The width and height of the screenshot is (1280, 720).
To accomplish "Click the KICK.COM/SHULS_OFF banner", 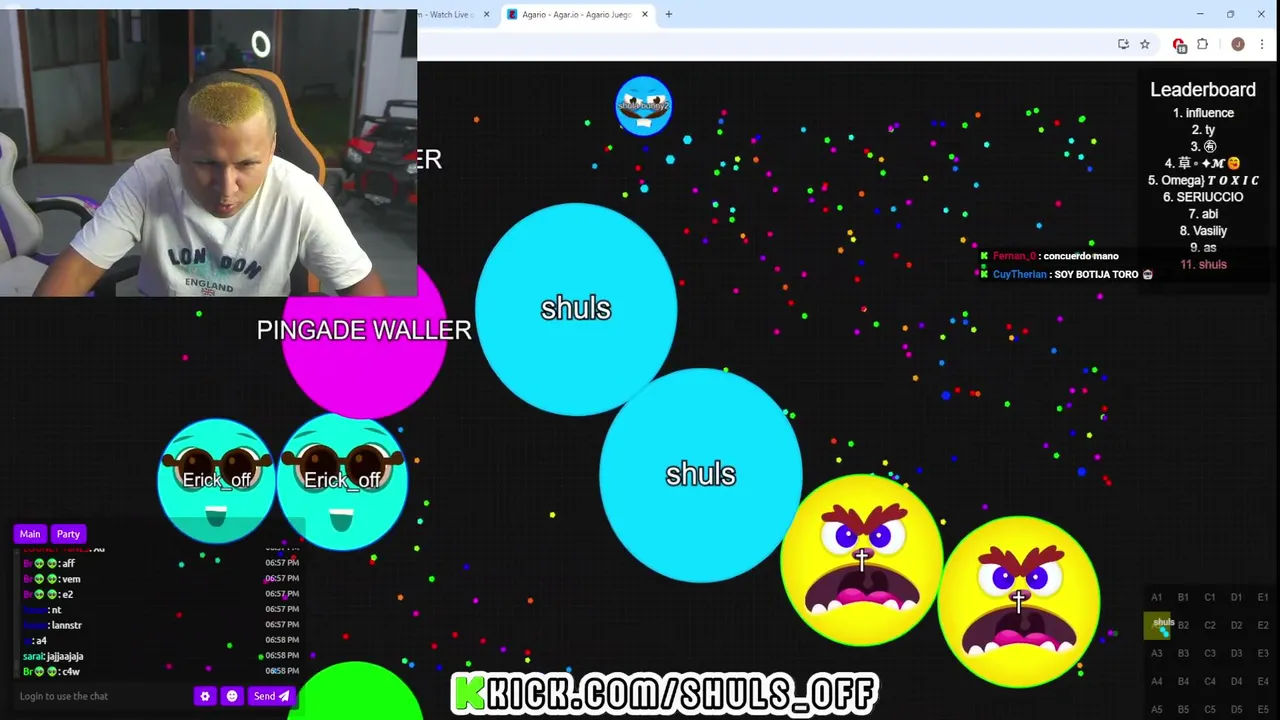I will [x=665, y=692].
